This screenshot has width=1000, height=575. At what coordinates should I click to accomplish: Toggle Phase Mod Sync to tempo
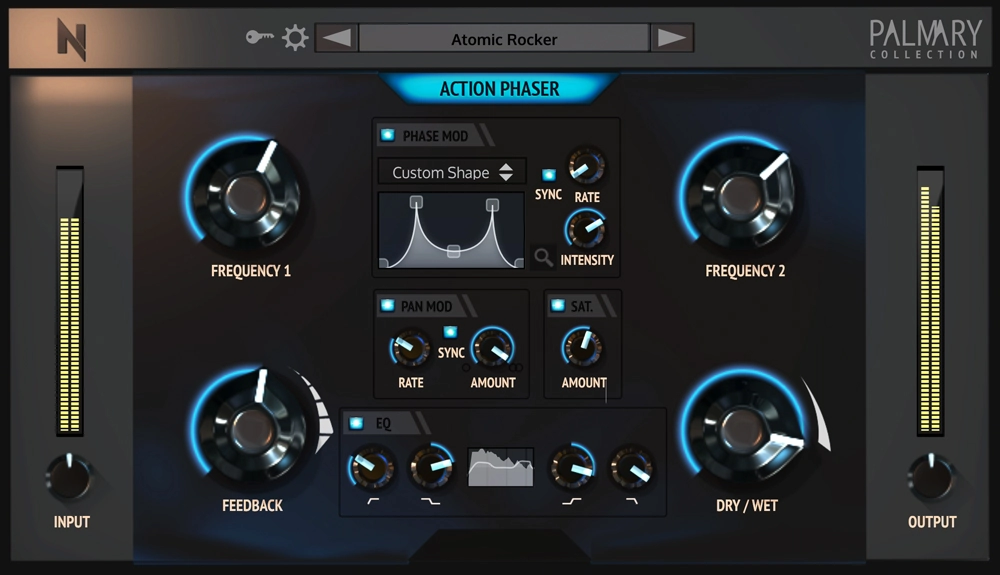(548, 175)
